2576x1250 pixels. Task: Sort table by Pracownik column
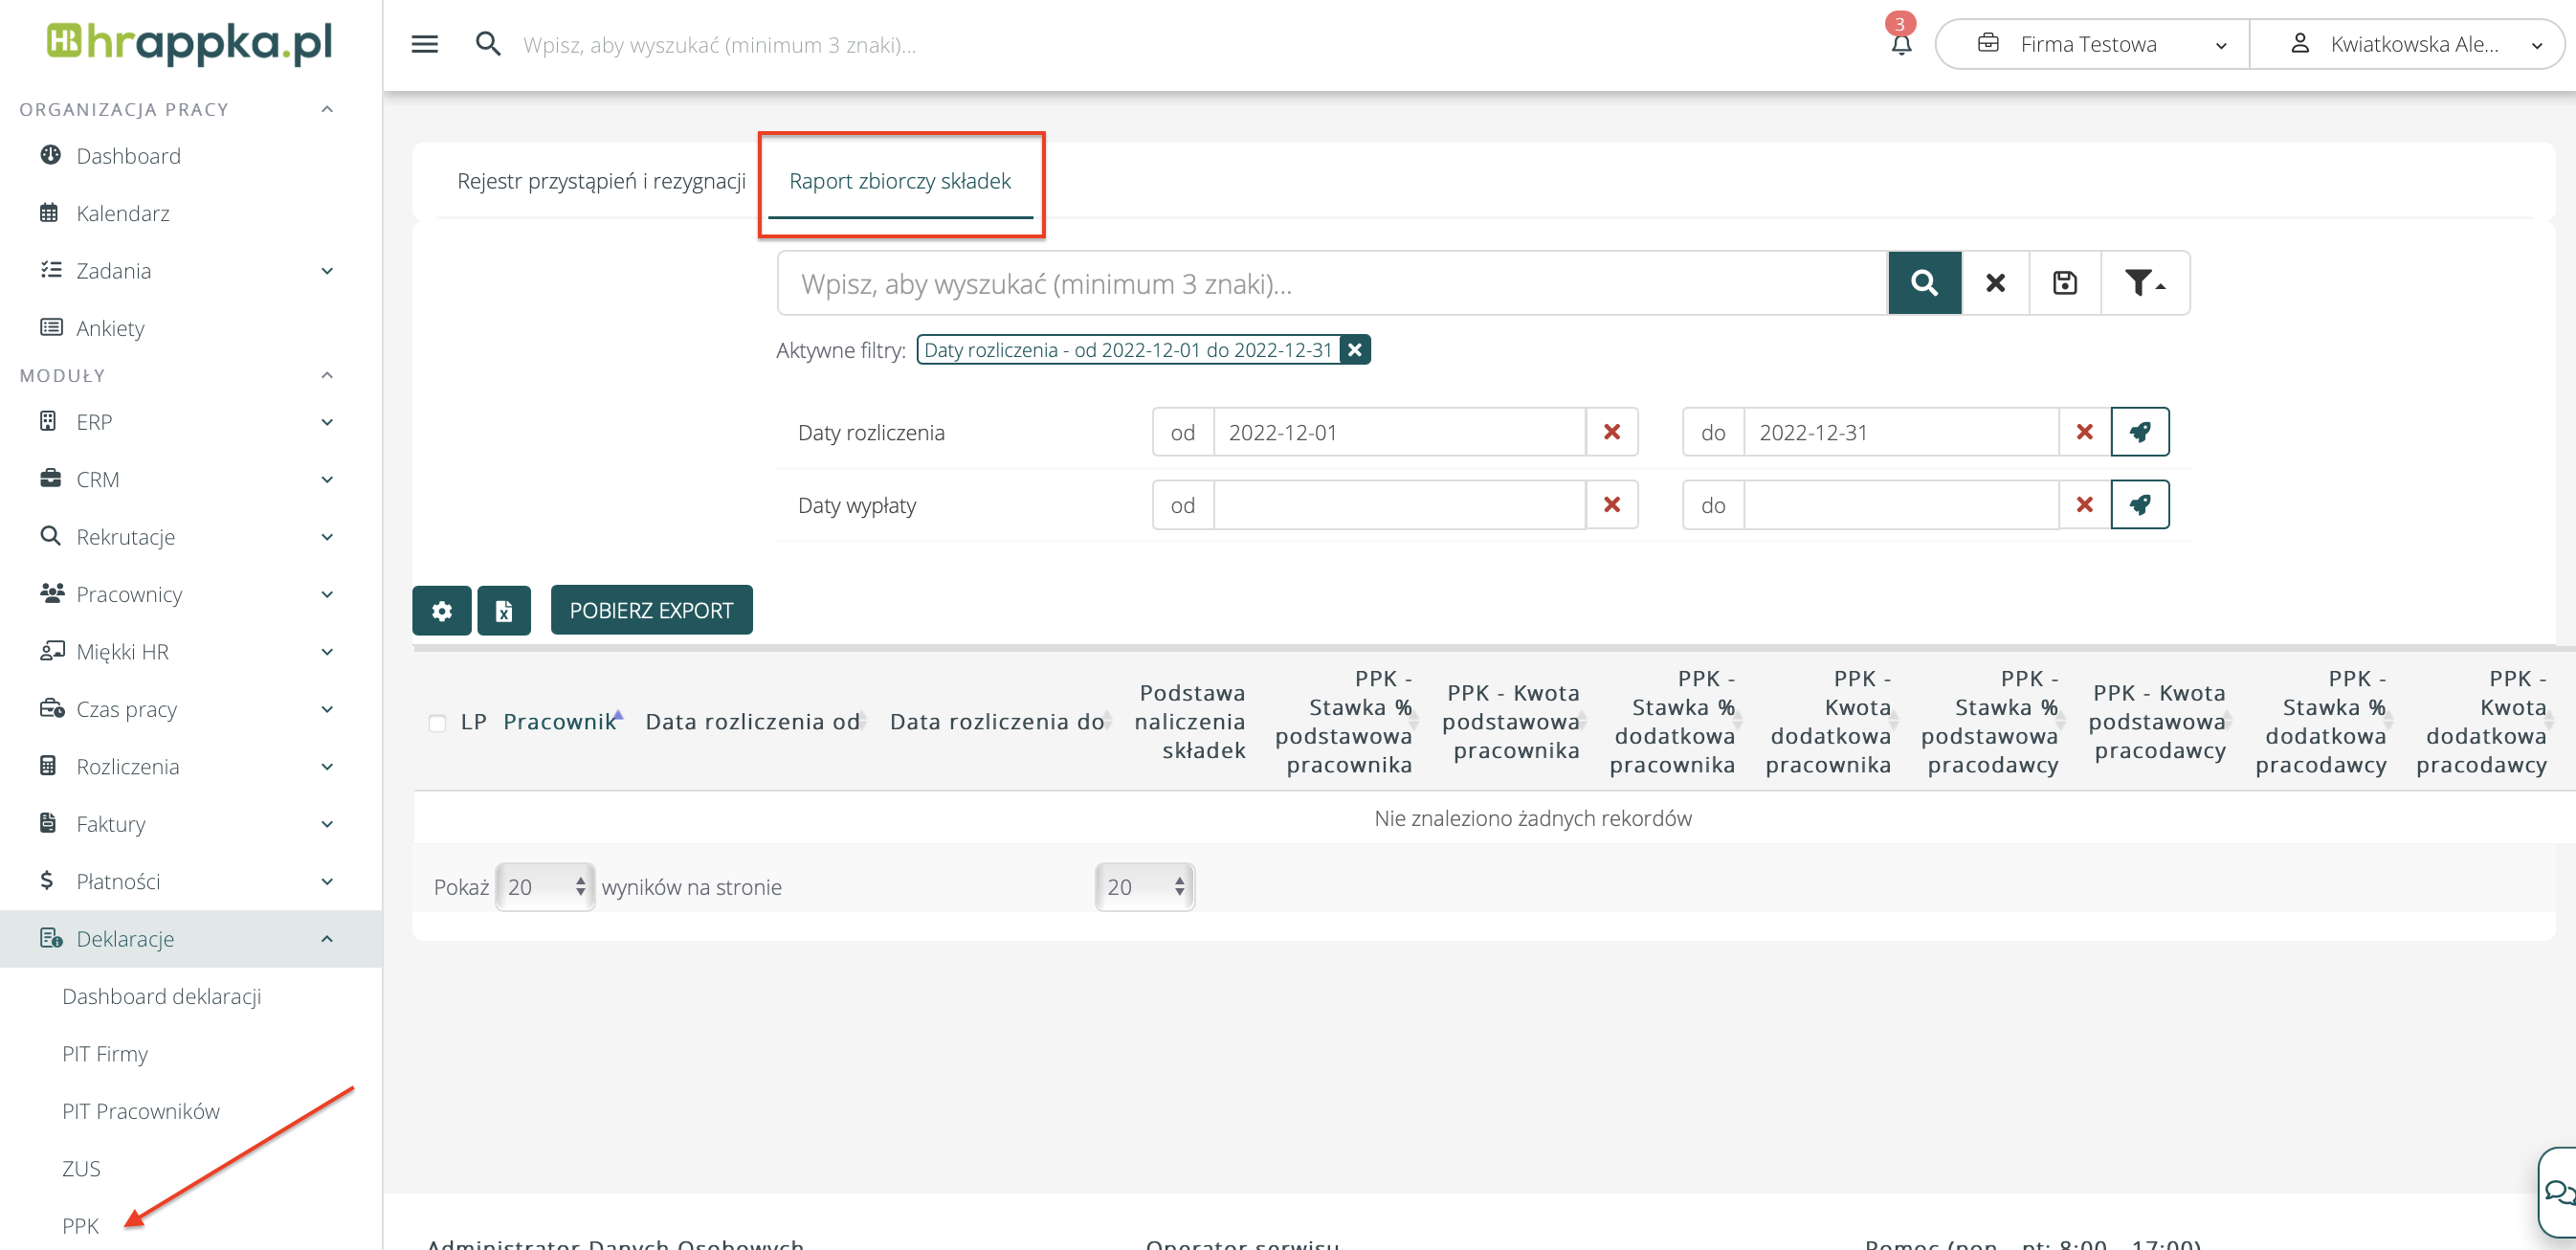point(559,722)
